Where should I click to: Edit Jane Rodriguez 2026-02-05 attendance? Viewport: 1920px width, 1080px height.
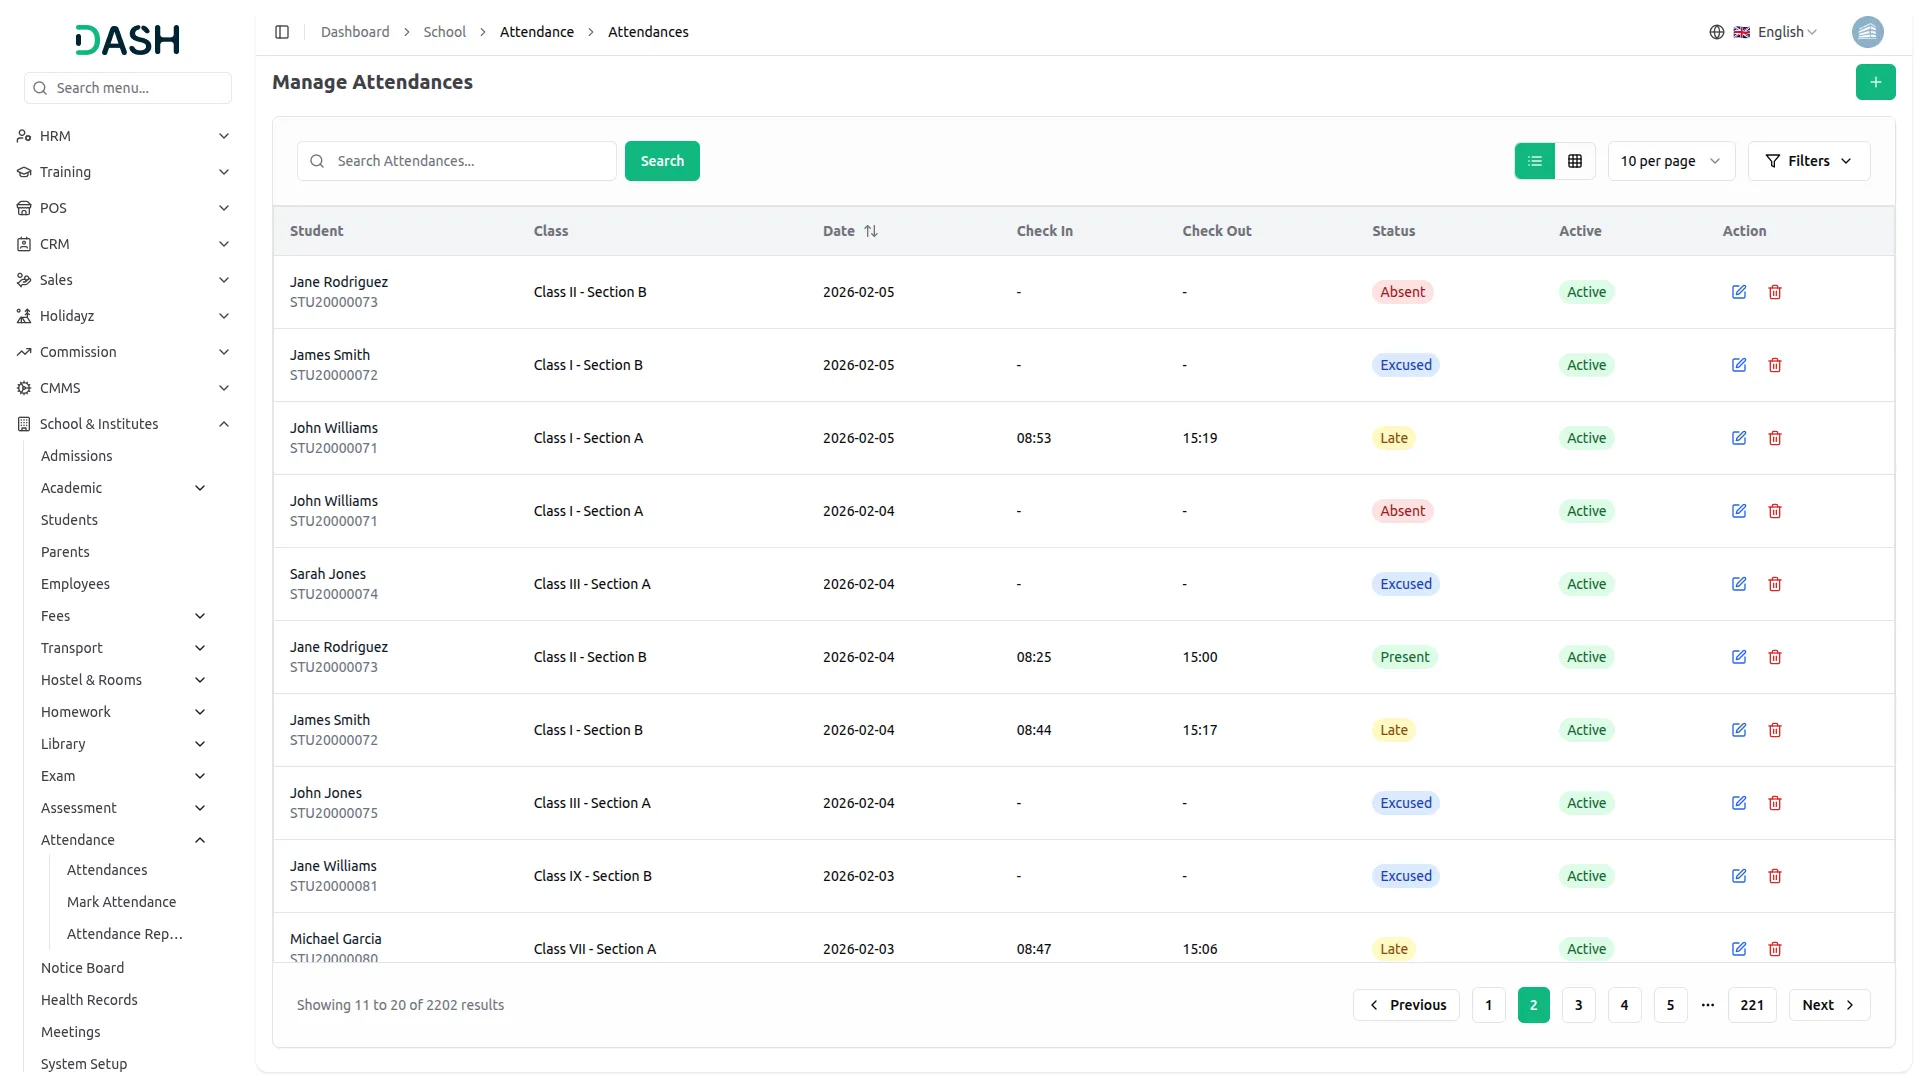1739,292
